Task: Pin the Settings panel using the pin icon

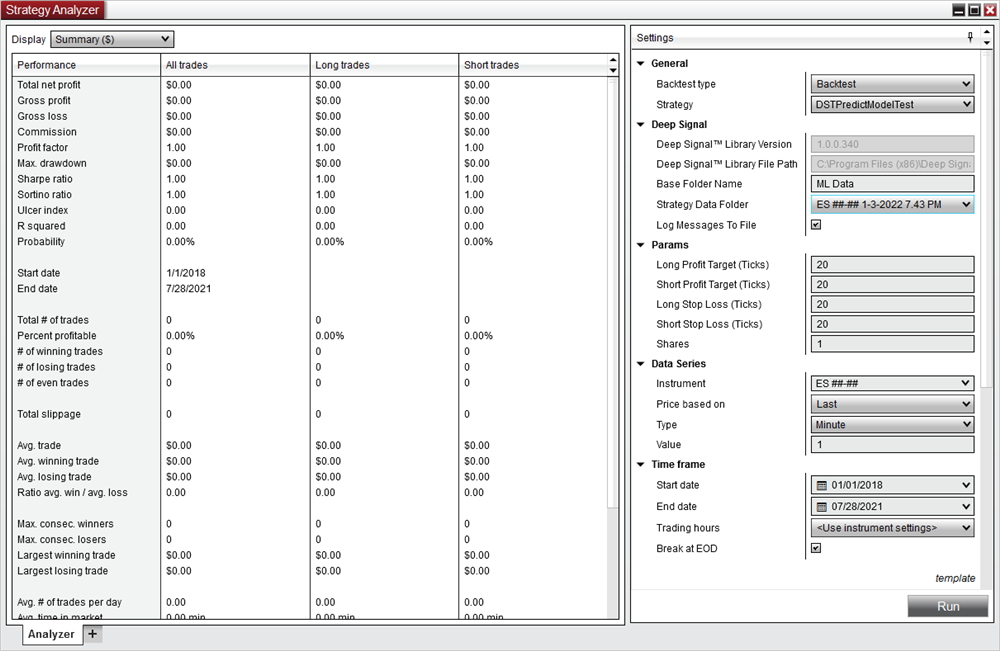Action: coord(969,38)
